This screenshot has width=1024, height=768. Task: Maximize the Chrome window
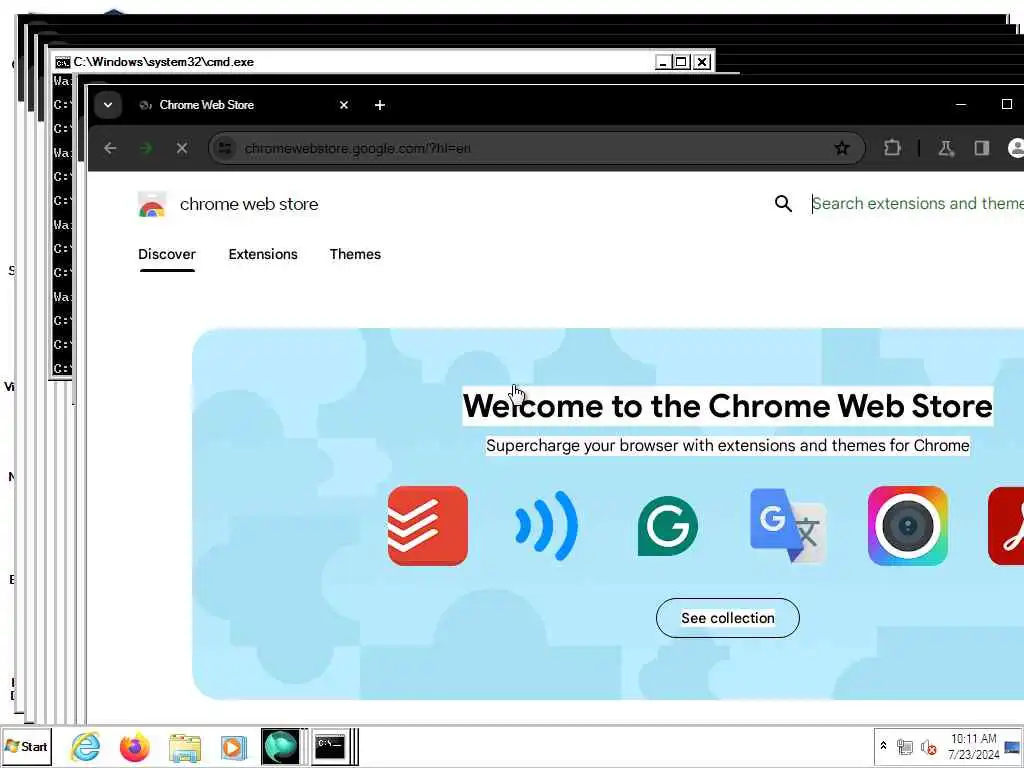pyautogui.click(x=1006, y=105)
